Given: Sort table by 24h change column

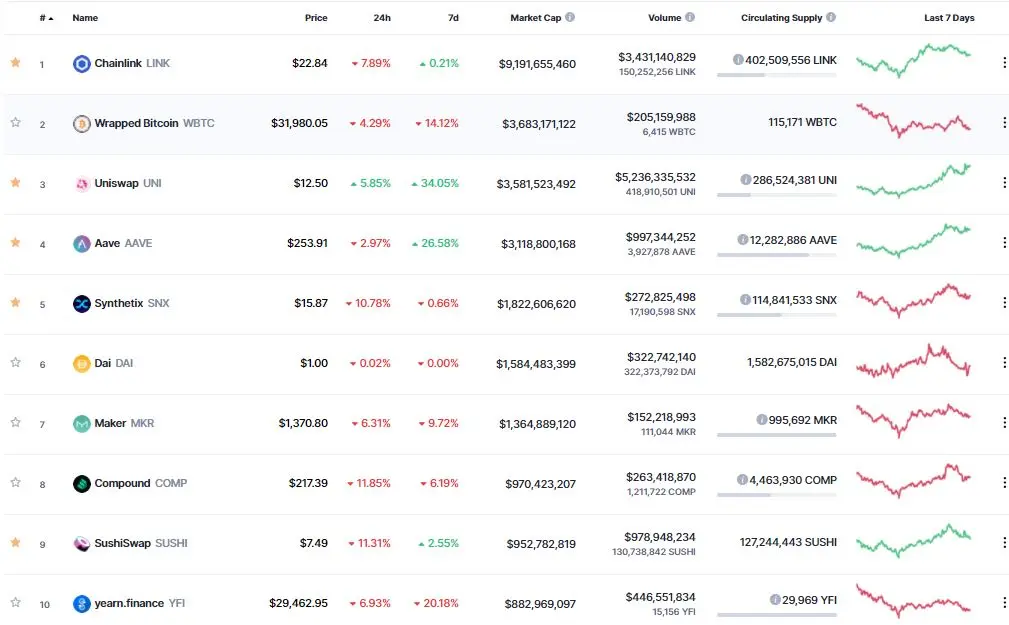Looking at the screenshot, I should coord(382,18).
